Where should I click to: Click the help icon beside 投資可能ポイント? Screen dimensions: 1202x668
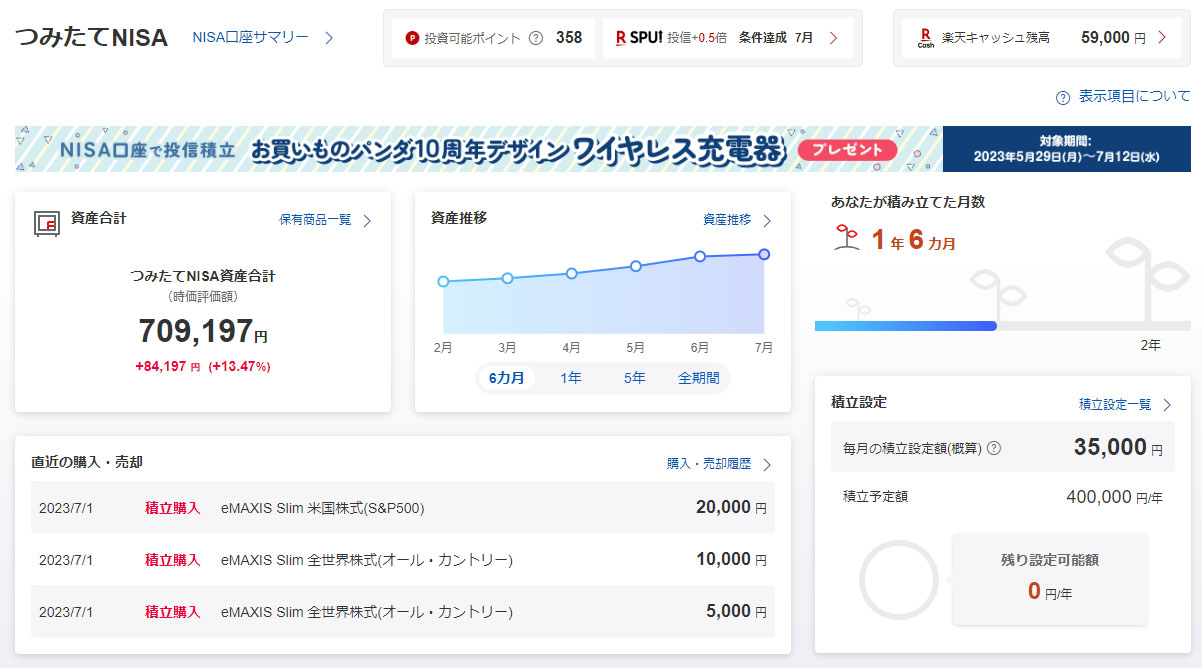(535, 38)
